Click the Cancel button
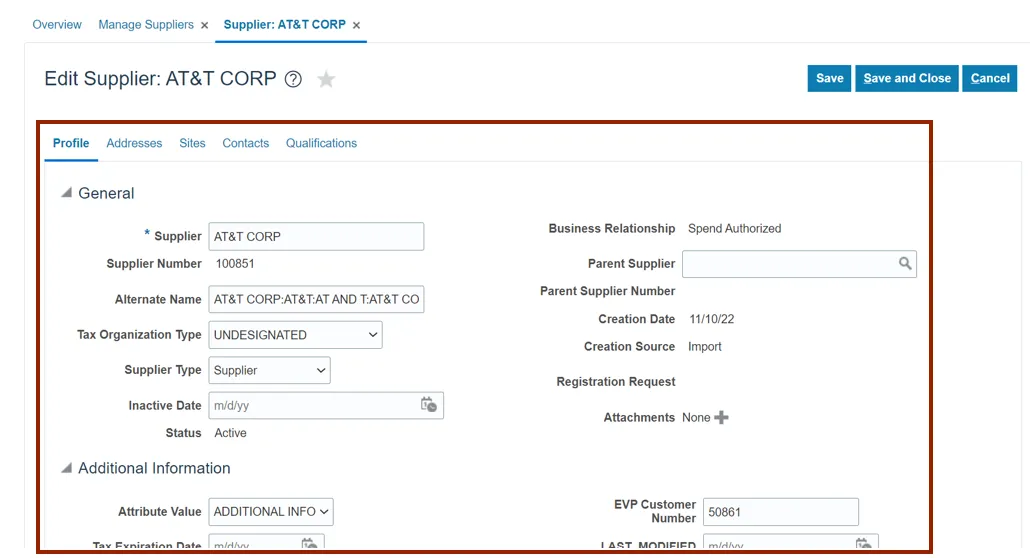This screenshot has width=1030, height=558. (x=989, y=78)
